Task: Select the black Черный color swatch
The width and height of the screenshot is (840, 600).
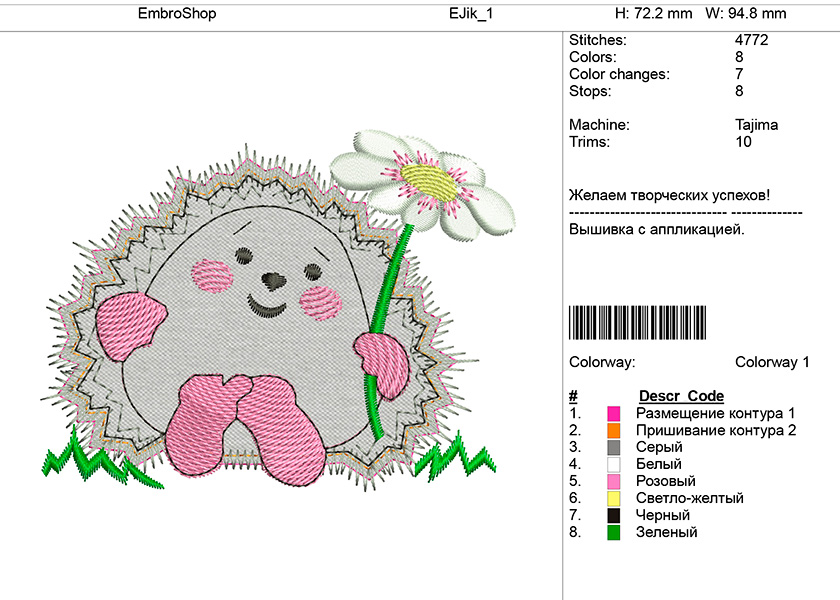Action: click(x=614, y=515)
